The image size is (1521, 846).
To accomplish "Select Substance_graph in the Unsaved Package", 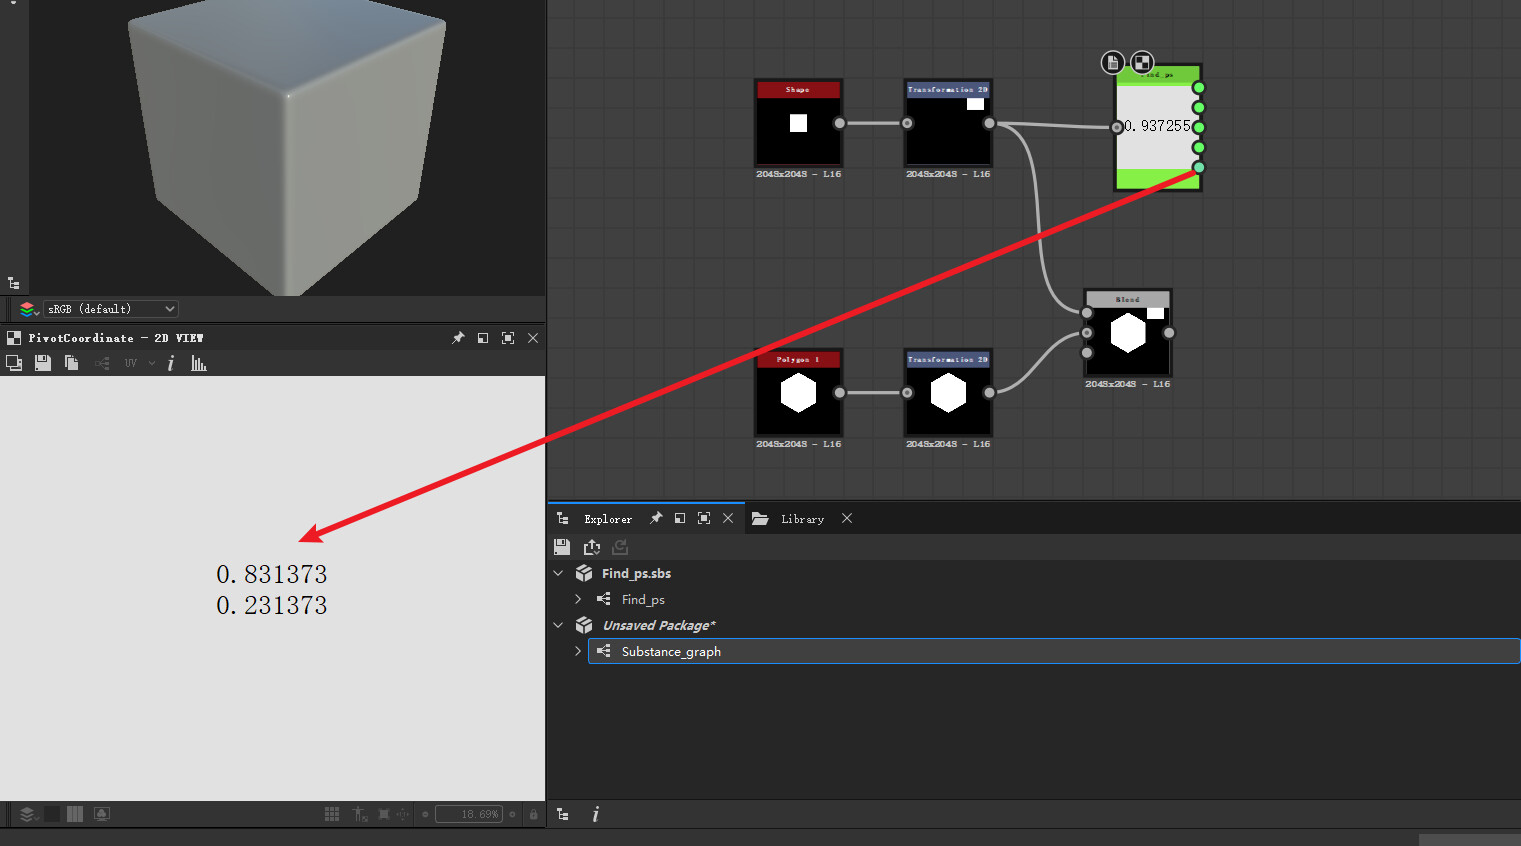I will click(671, 651).
